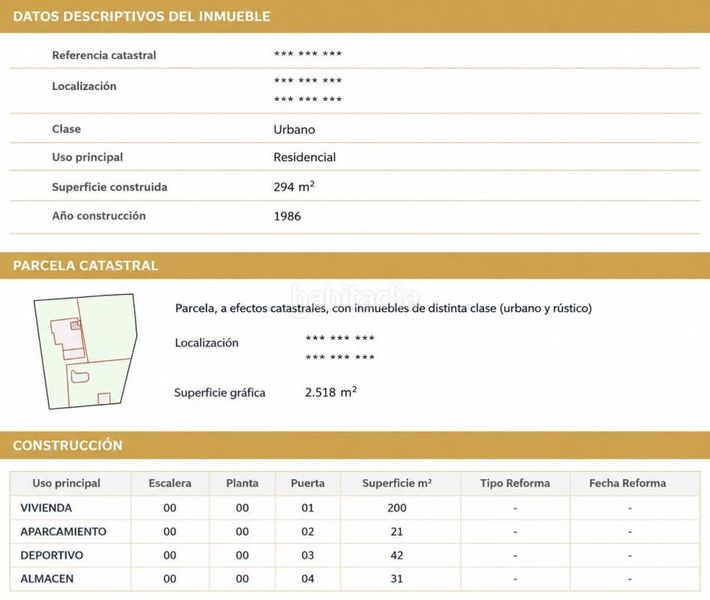The height and width of the screenshot is (600, 710).
Task: Click the 'Uso principal' table column header
Action: [x=67, y=483]
